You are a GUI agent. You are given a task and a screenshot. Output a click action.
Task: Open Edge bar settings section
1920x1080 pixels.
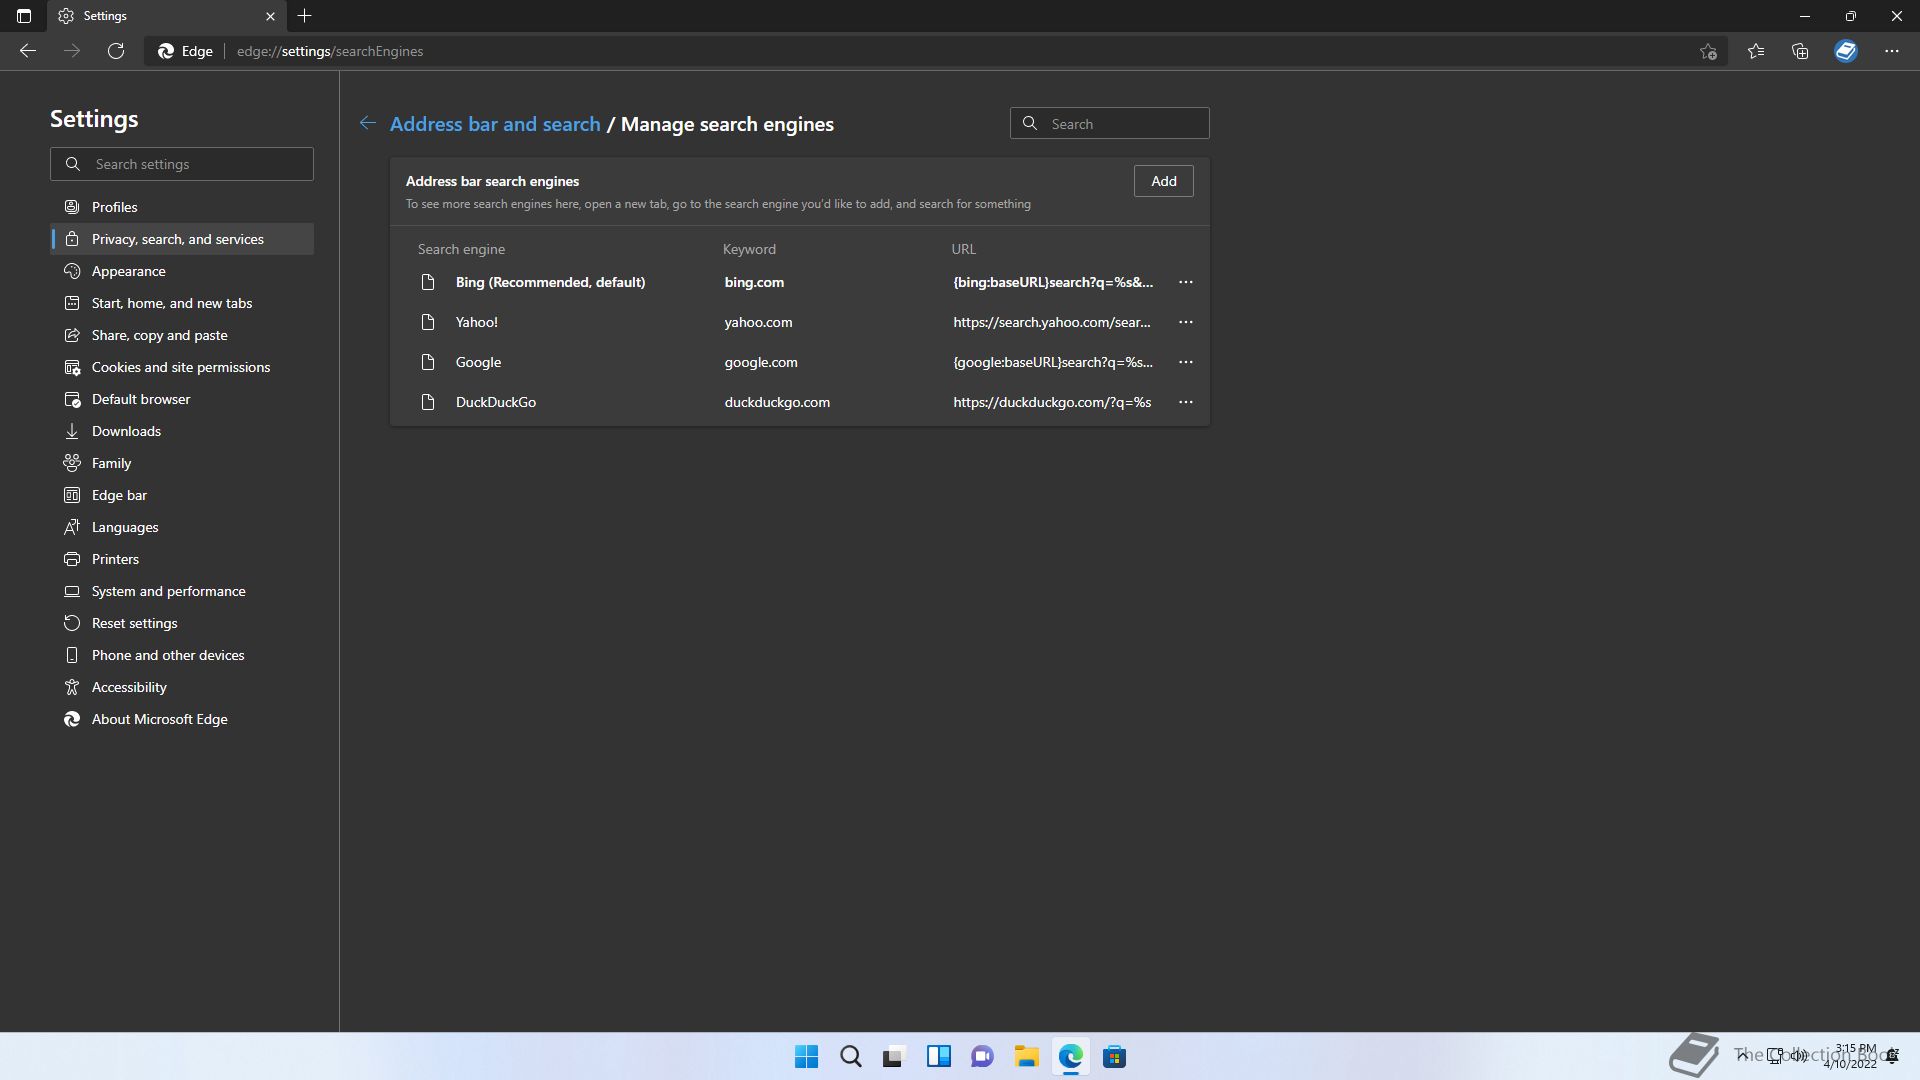pyautogui.click(x=182, y=495)
